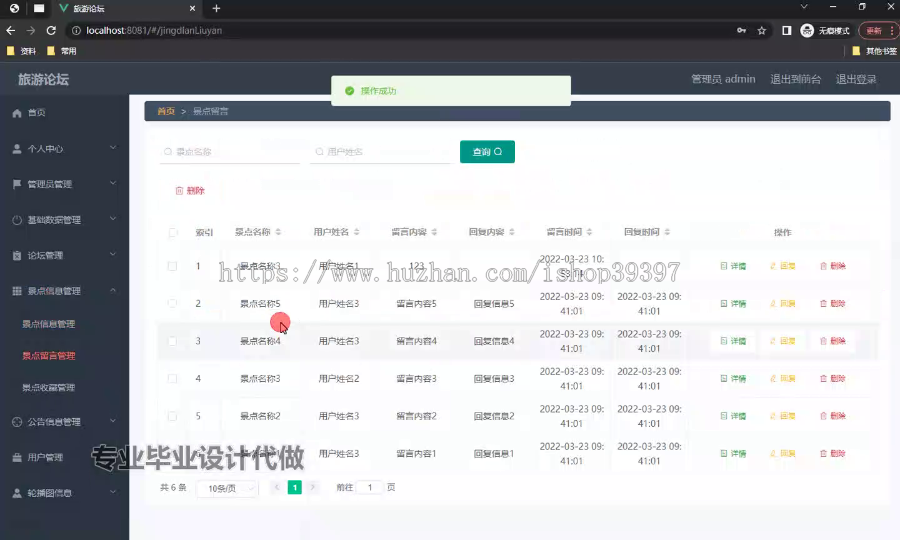Check the row 1 checkbox
The image size is (900, 540).
pyautogui.click(x=172, y=266)
